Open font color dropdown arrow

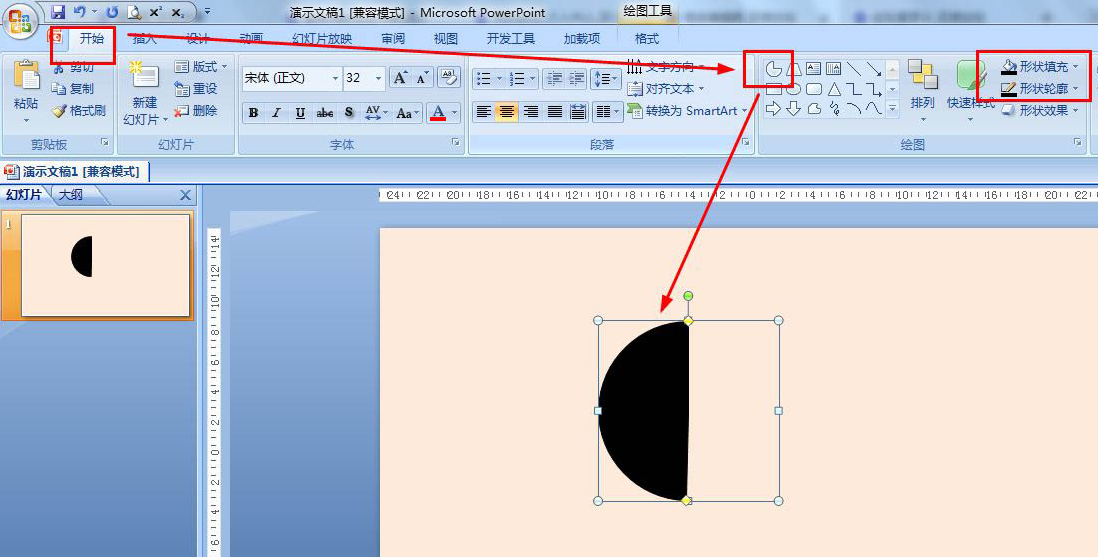click(454, 113)
